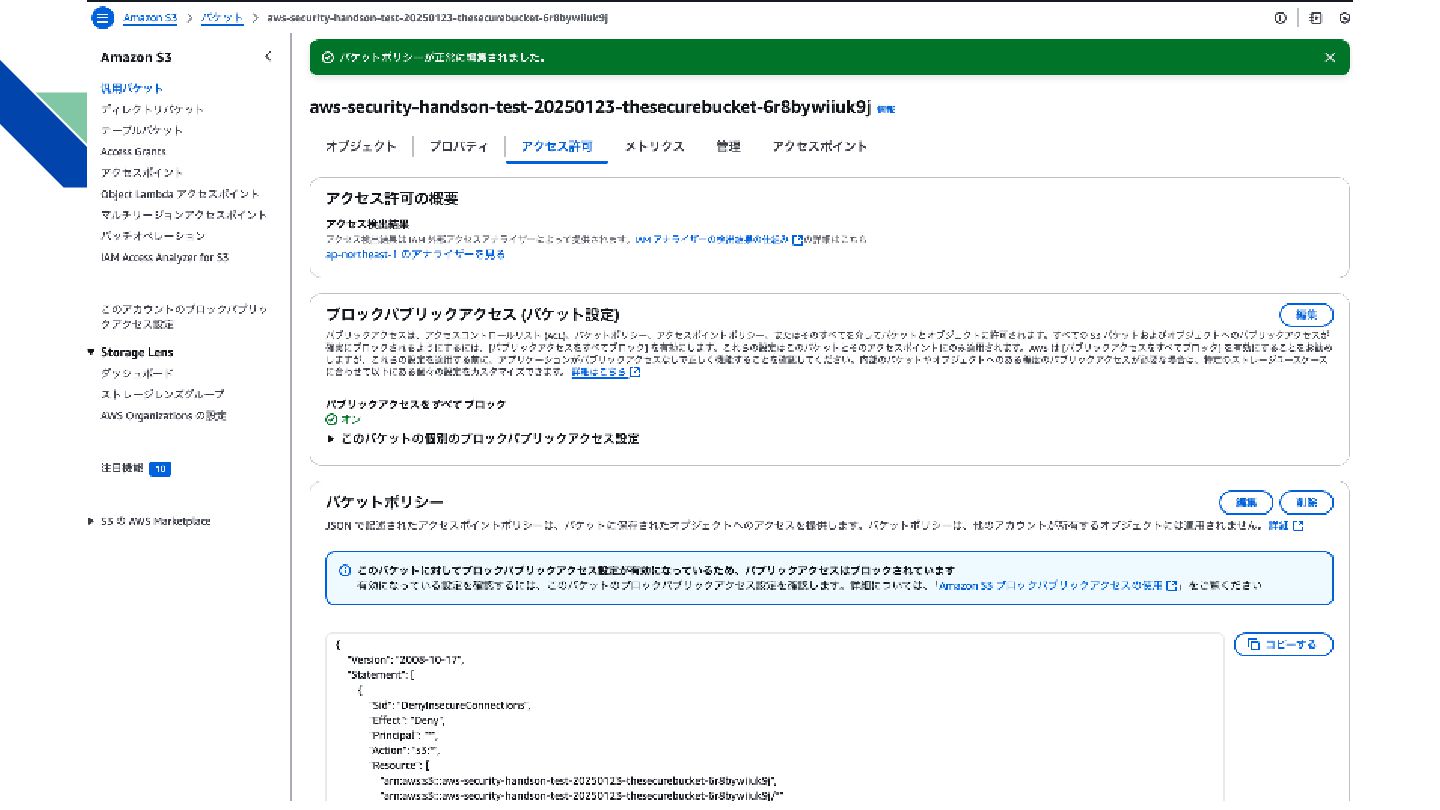Open the 管理 tab
Image resolution: width=1440 pixels, height=810 pixels.
click(x=728, y=146)
